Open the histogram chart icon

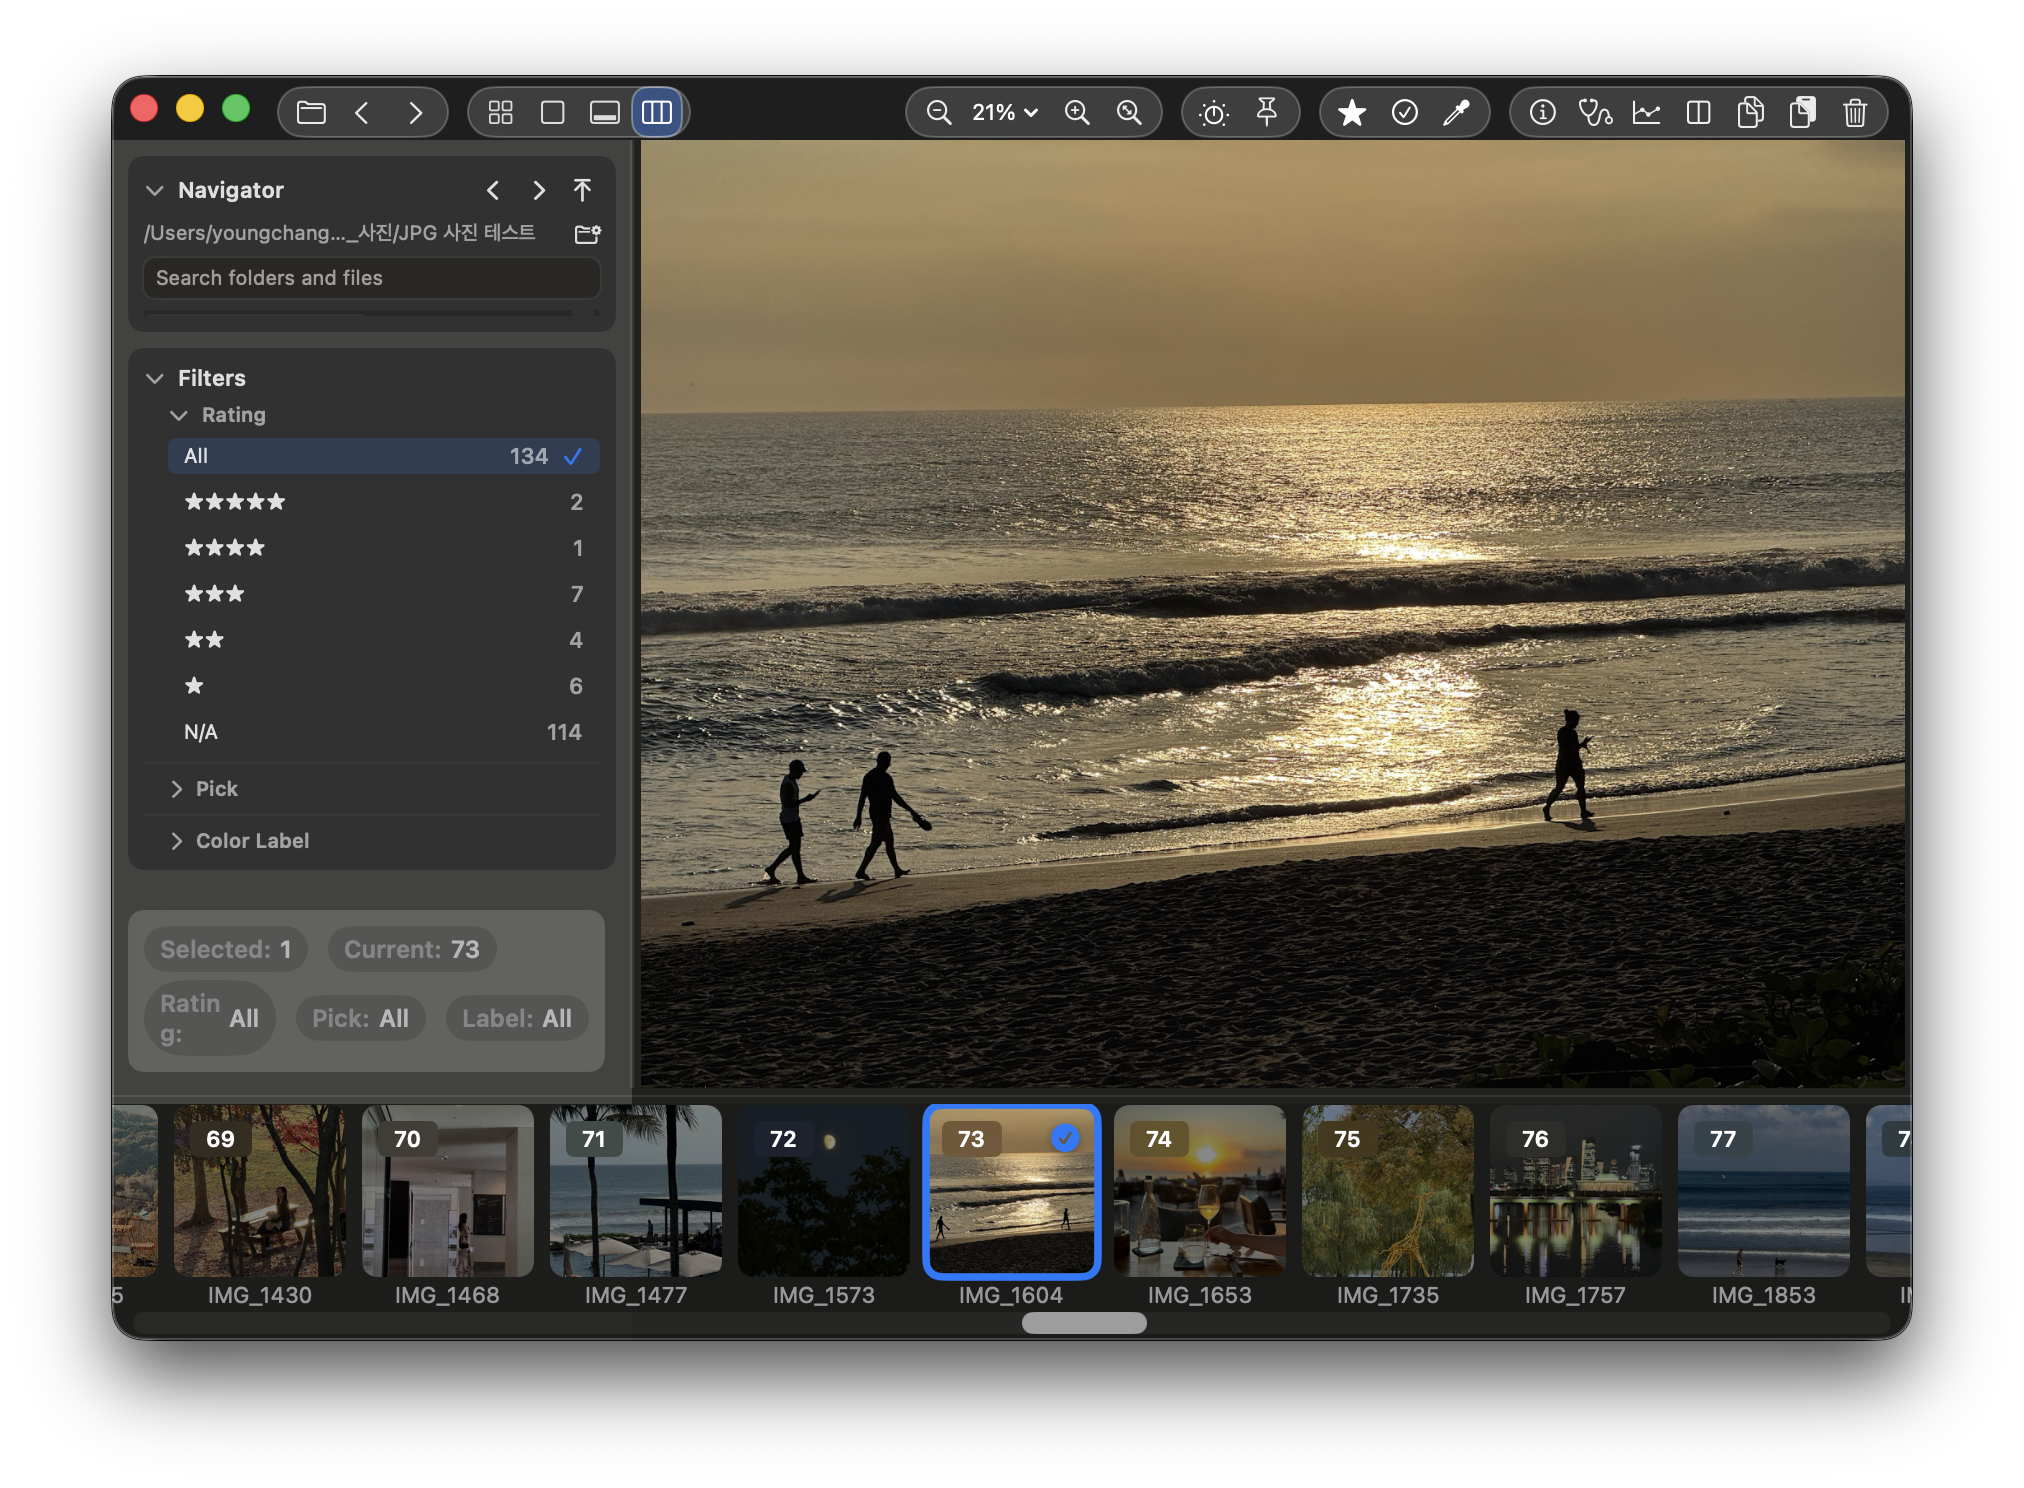[x=1646, y=112]
